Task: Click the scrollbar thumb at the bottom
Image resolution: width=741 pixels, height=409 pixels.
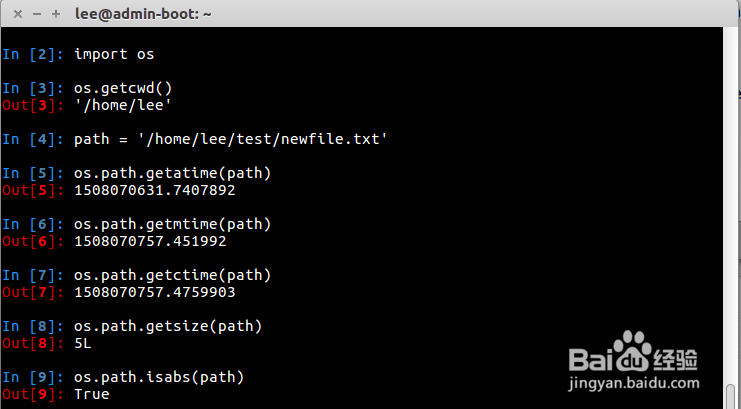Action: [x=731, y=398]
